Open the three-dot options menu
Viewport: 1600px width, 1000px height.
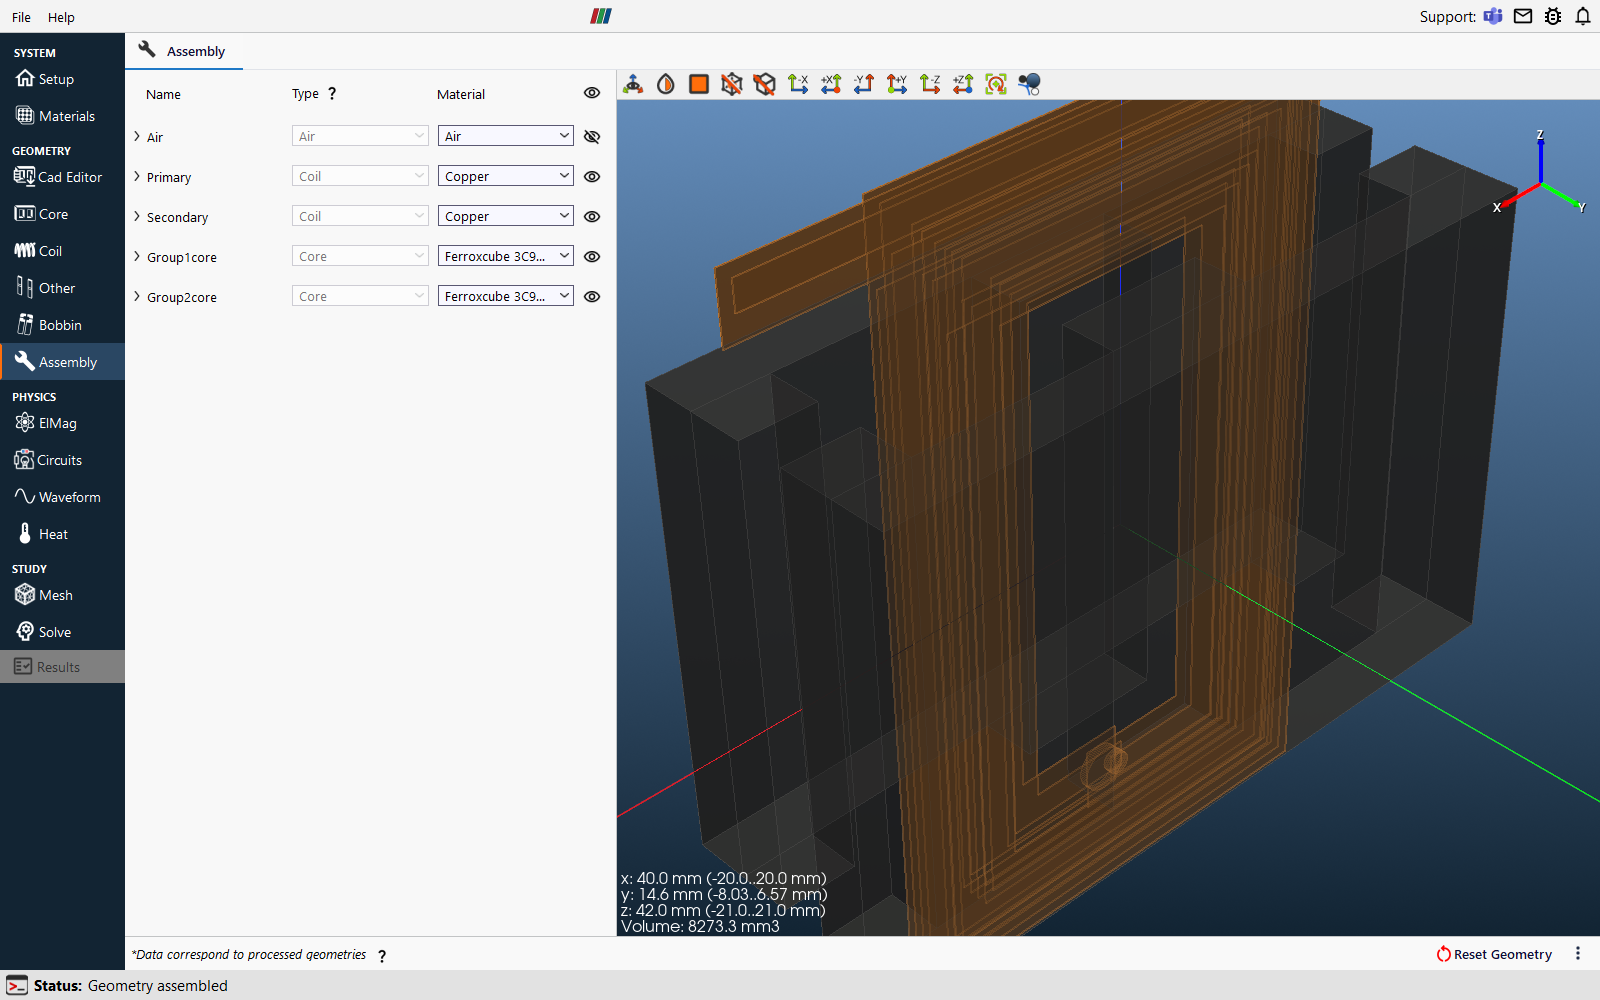(x=1578, y=954)
